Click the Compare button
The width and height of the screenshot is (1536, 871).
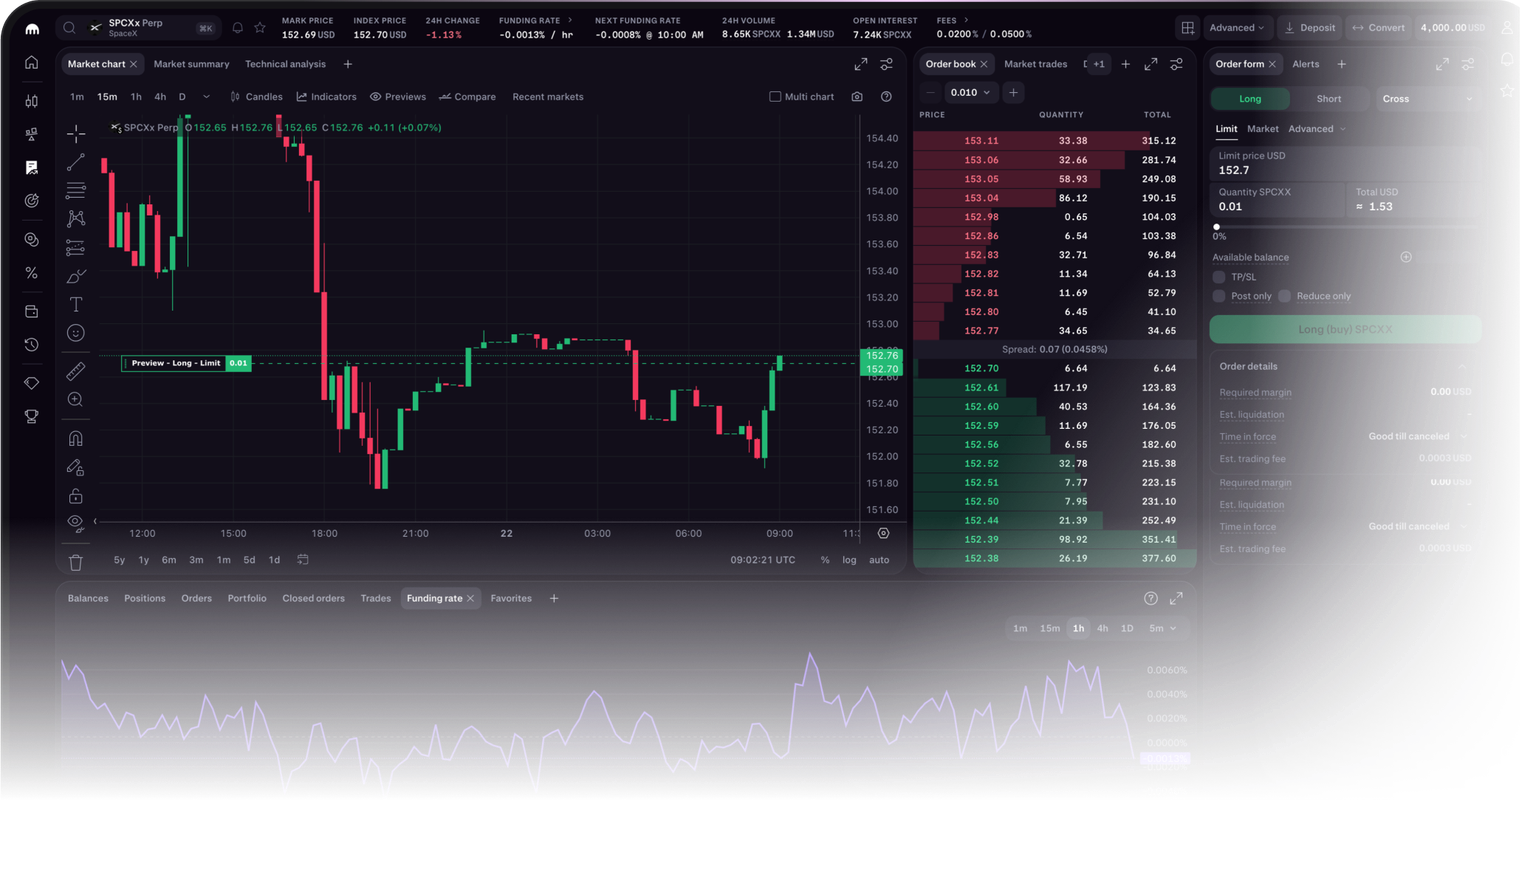(x=467, y=97)
